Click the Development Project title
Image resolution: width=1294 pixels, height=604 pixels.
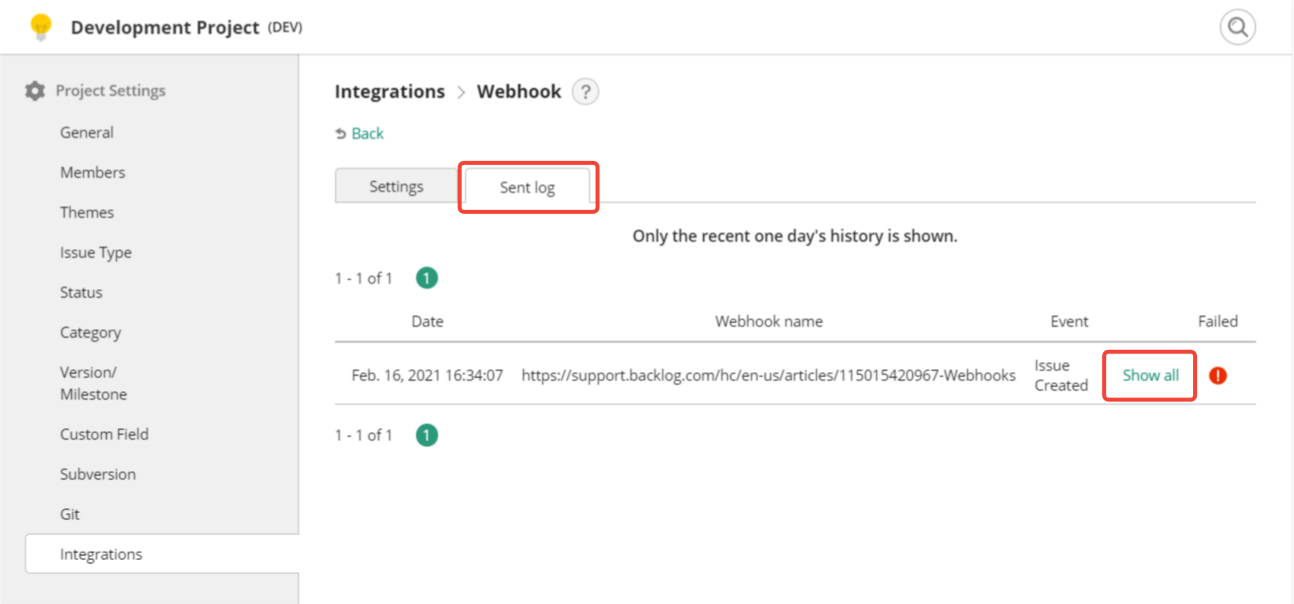[x=165, y=28]
